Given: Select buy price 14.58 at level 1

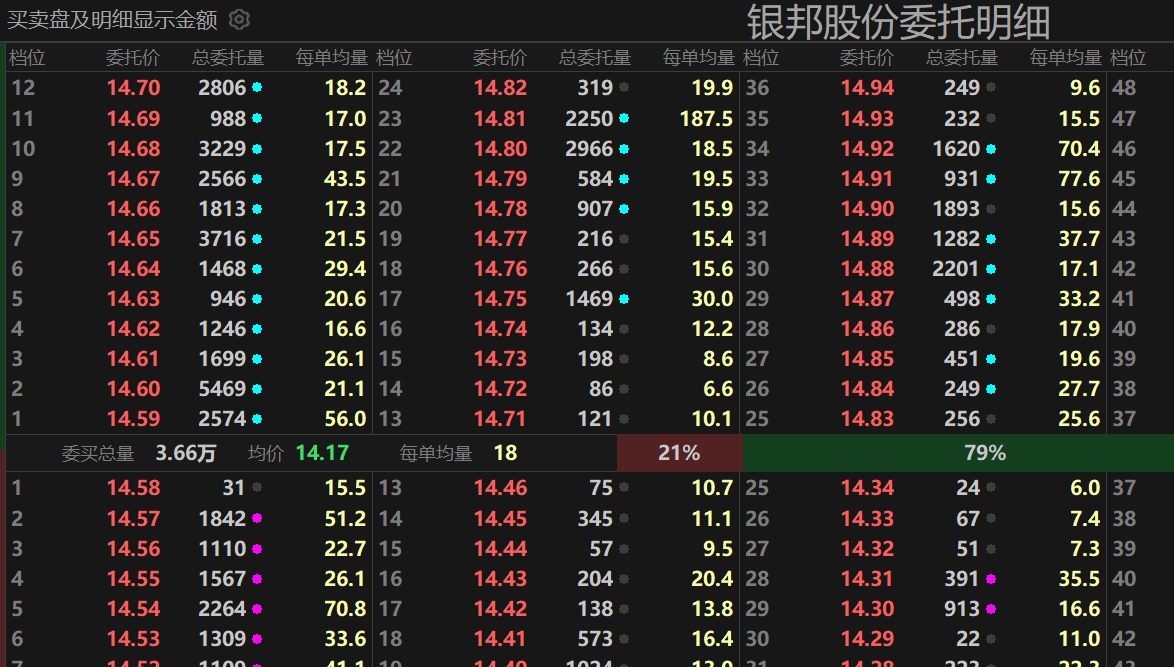Looking at the screenshot, I should (133, 487).
